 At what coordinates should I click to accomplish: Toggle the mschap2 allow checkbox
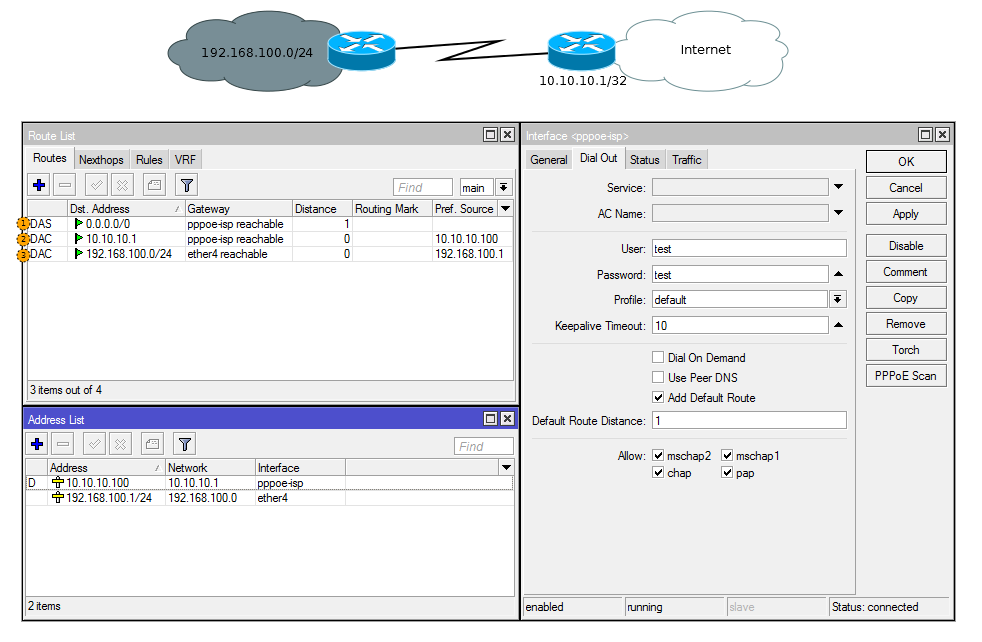point(658,455)
